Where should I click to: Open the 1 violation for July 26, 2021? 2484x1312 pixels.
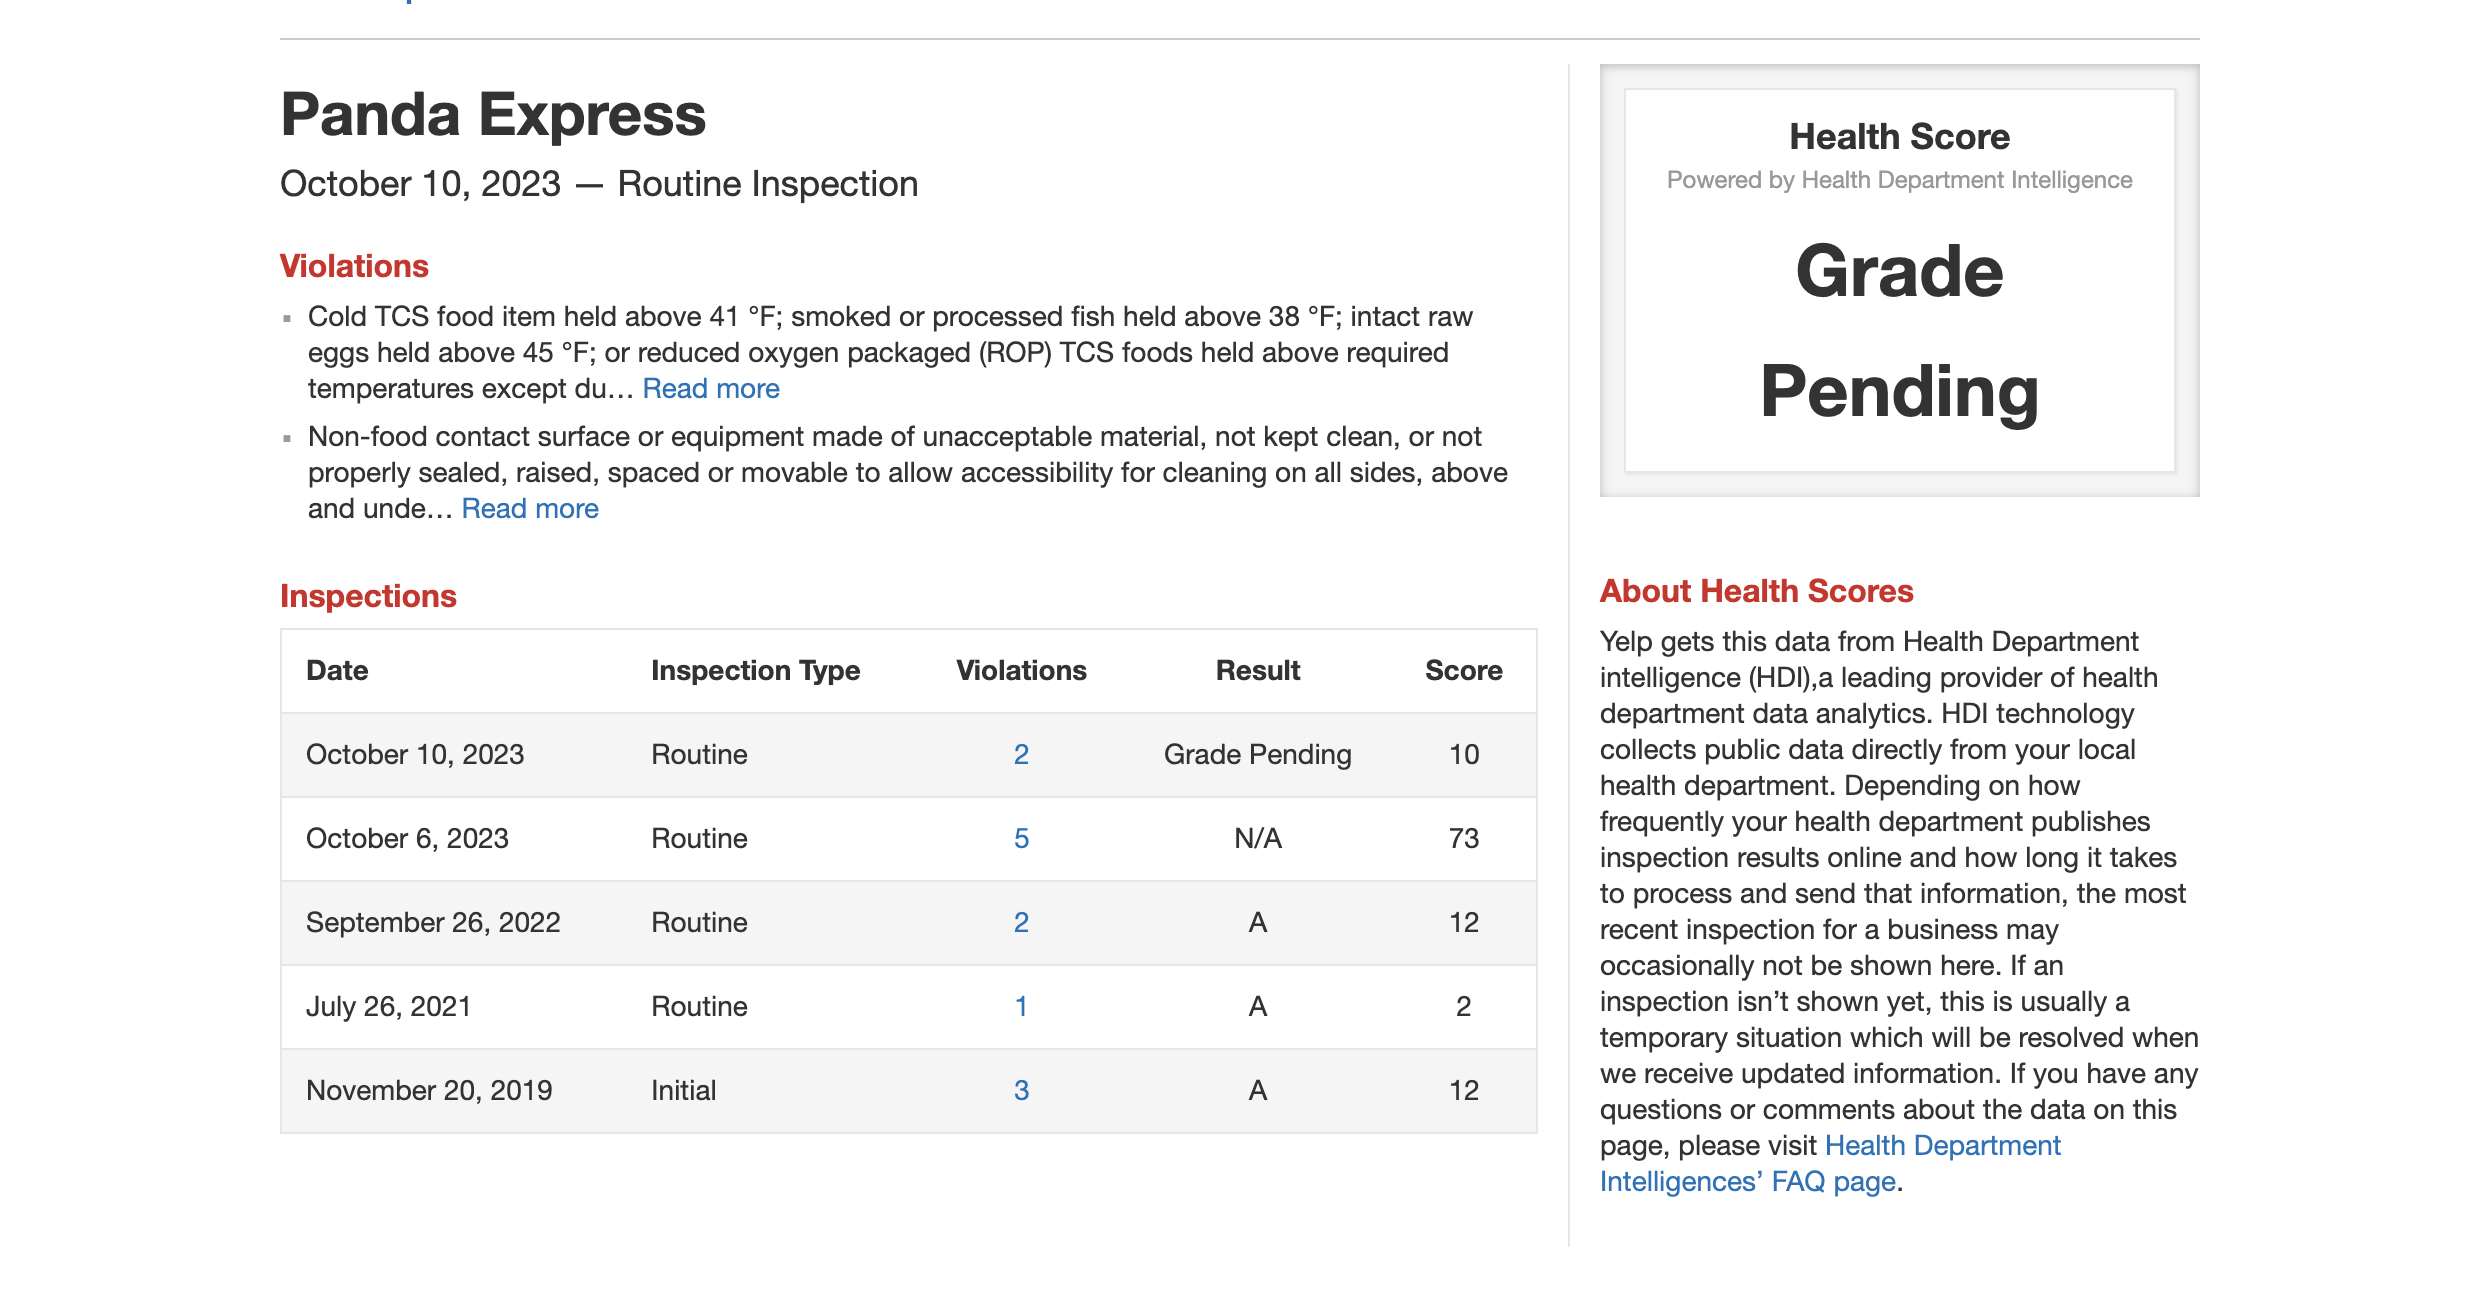[x=1020, y=1007]
